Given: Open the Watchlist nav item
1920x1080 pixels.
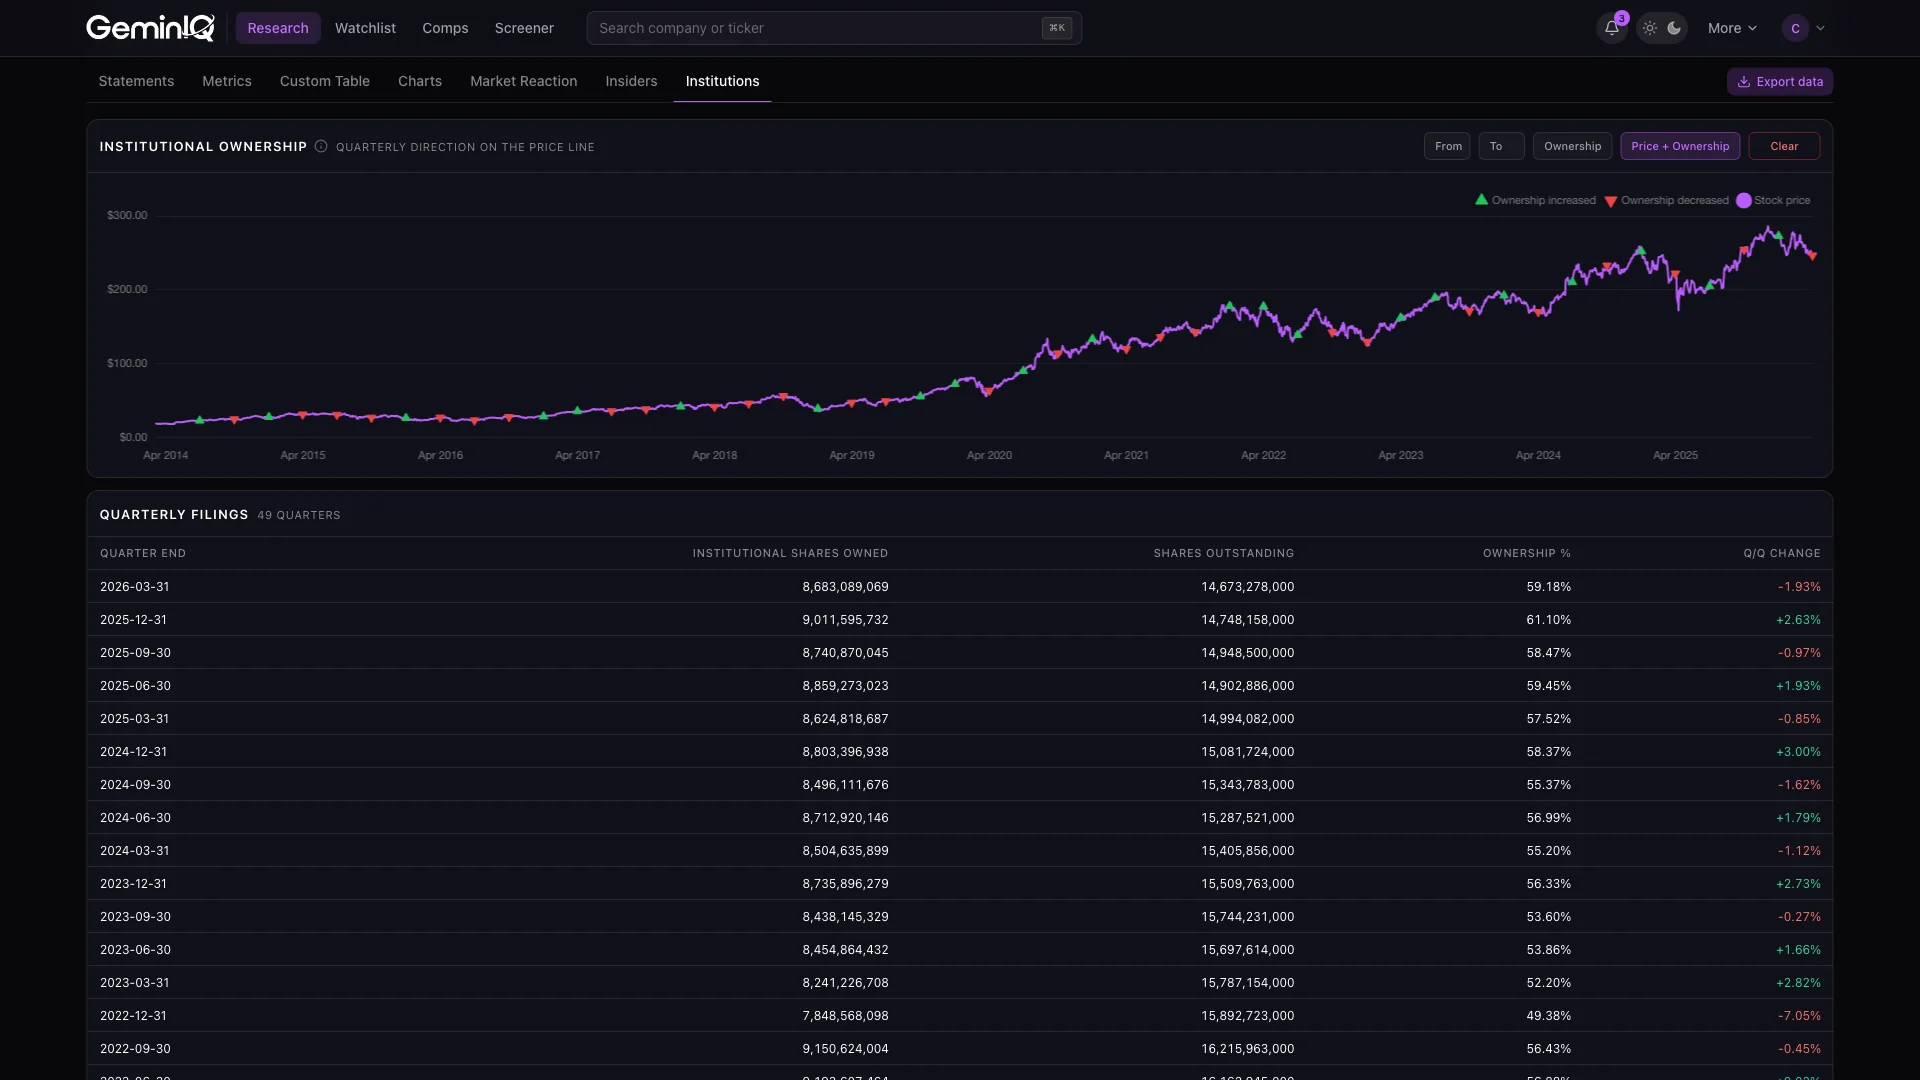Looking at the screenshot, I should click(x=365, y=28).
